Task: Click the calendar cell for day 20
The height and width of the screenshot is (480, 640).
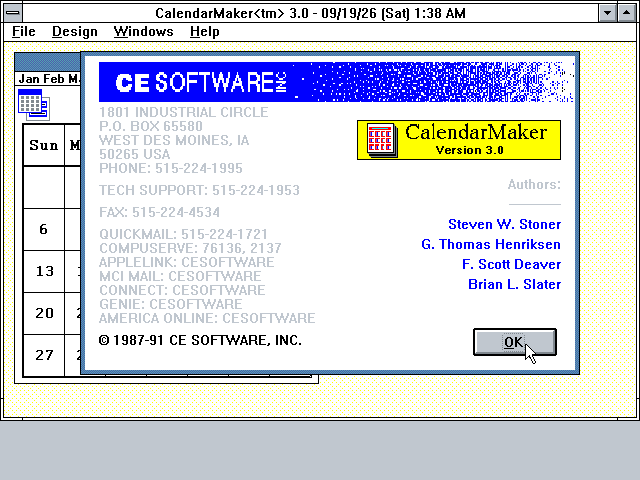Action: pos(44,313)
